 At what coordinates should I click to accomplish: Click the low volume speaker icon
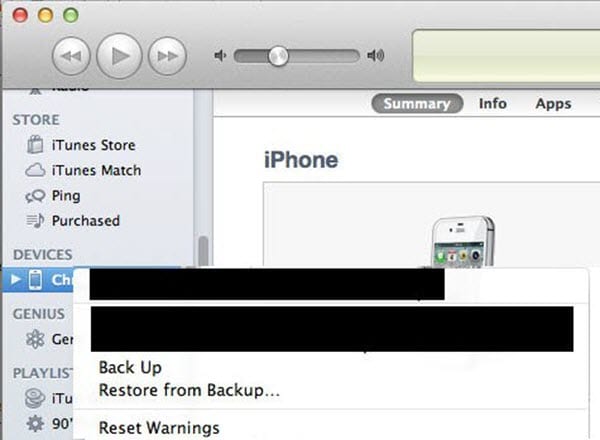(x=220, y=56)
